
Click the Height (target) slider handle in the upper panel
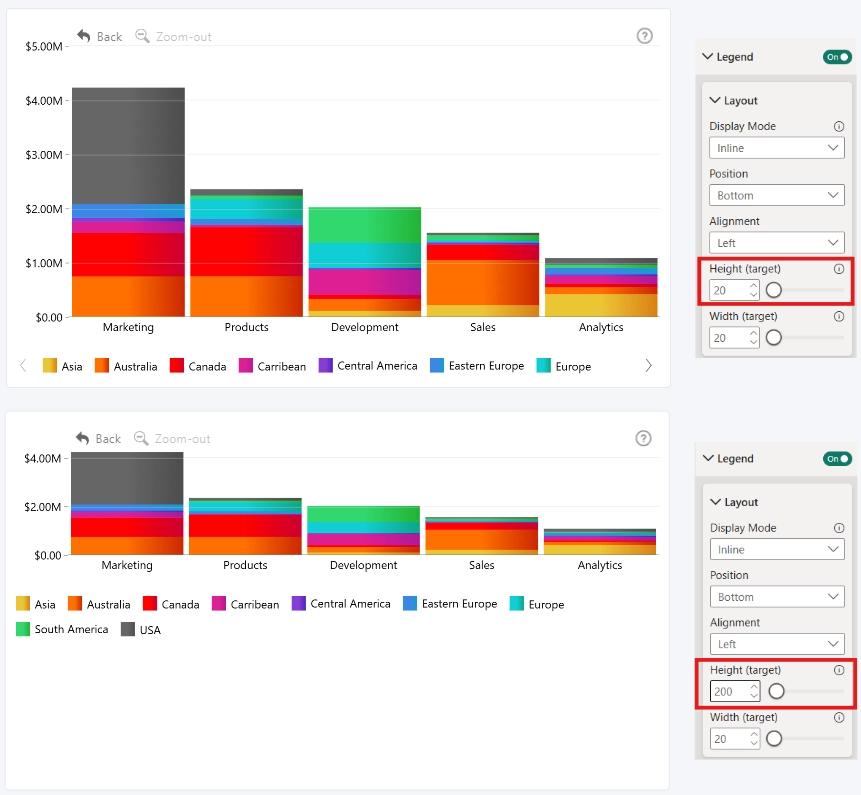(x=774, y=290)
